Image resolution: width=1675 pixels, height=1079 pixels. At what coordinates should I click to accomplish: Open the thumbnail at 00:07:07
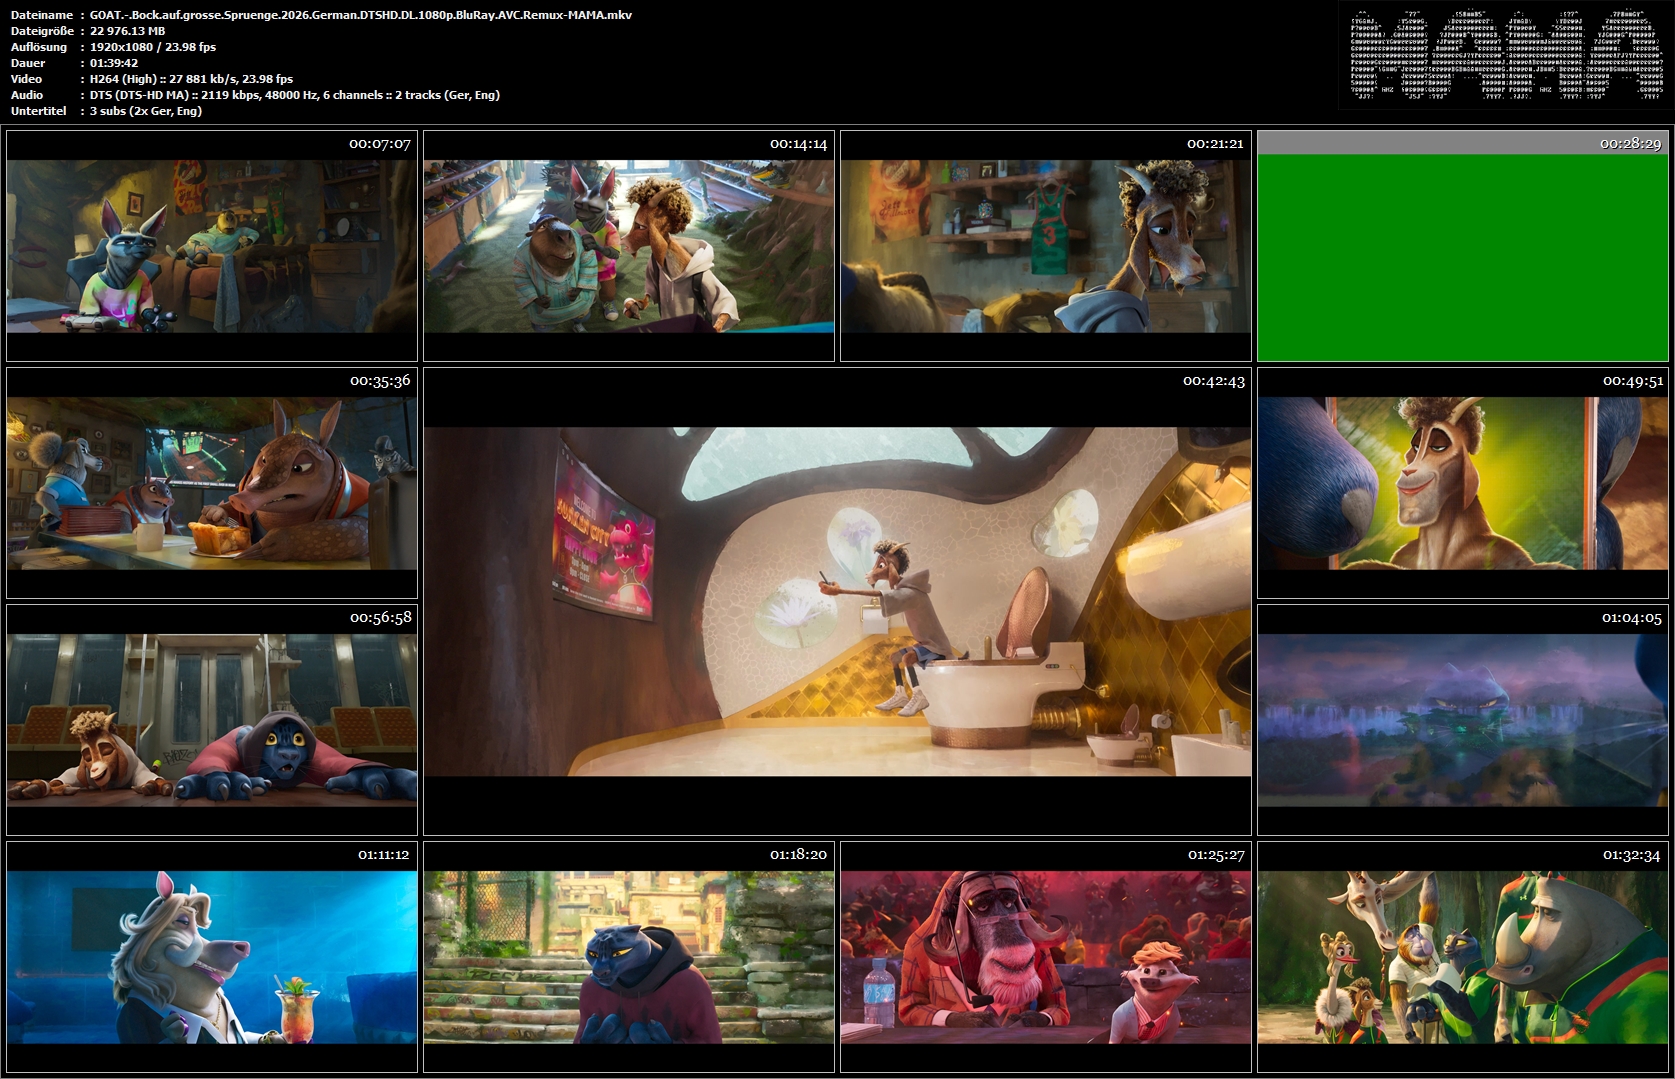212,246
